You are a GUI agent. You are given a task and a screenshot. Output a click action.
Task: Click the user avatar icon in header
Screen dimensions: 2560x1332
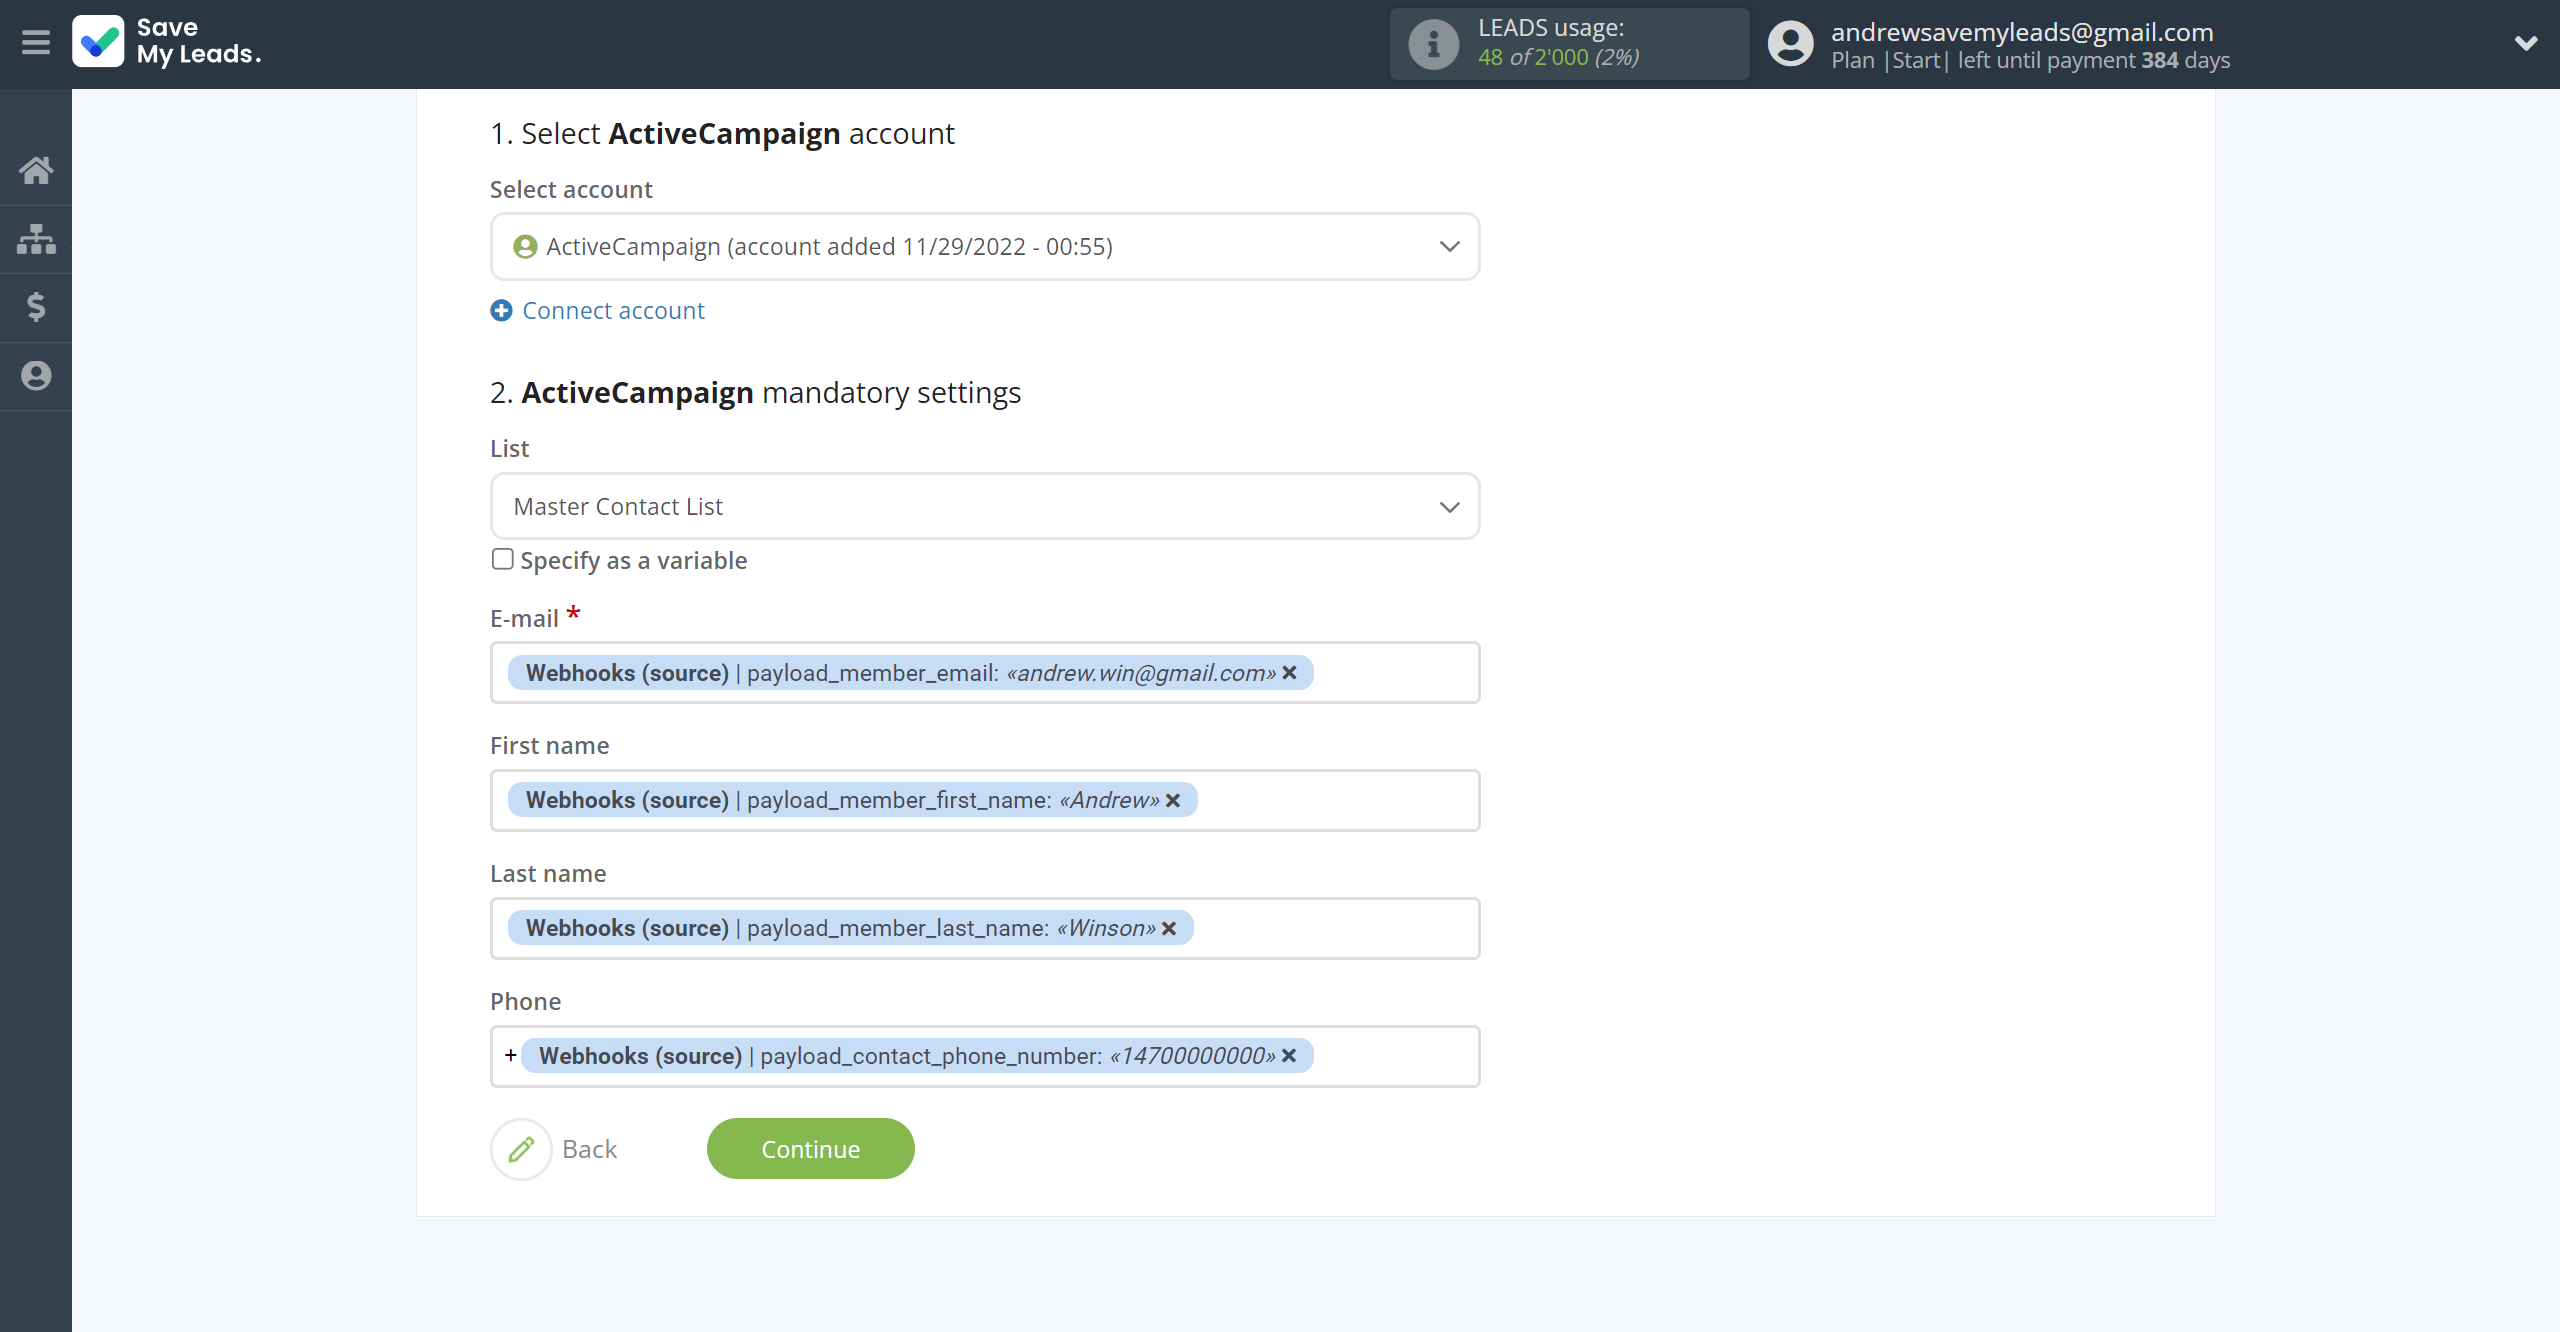[x=1790, y=44]
